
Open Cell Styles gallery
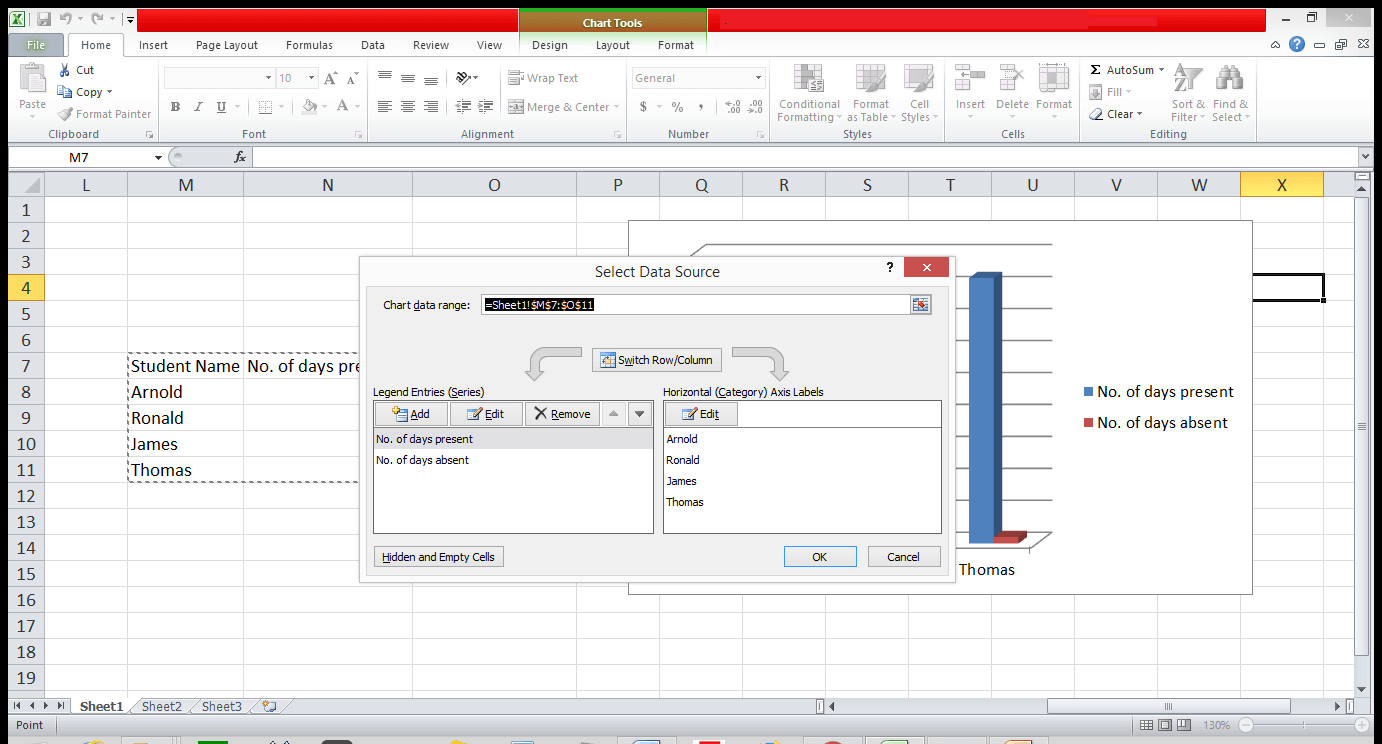click(x=918, y=94)
